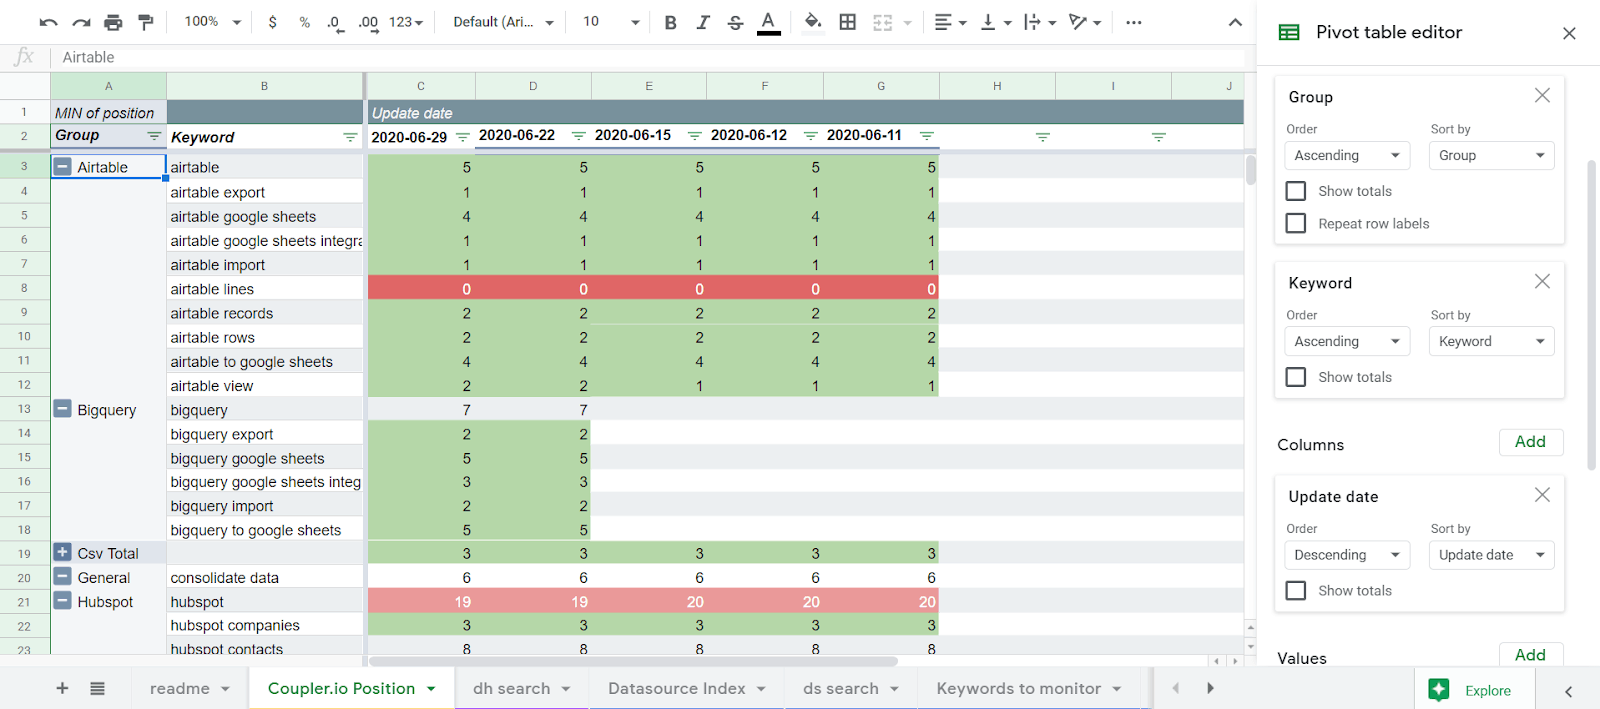Screen dimensions: 1600x709
Task: Add a field to Columns
Action: click(x=1530, y=442)
